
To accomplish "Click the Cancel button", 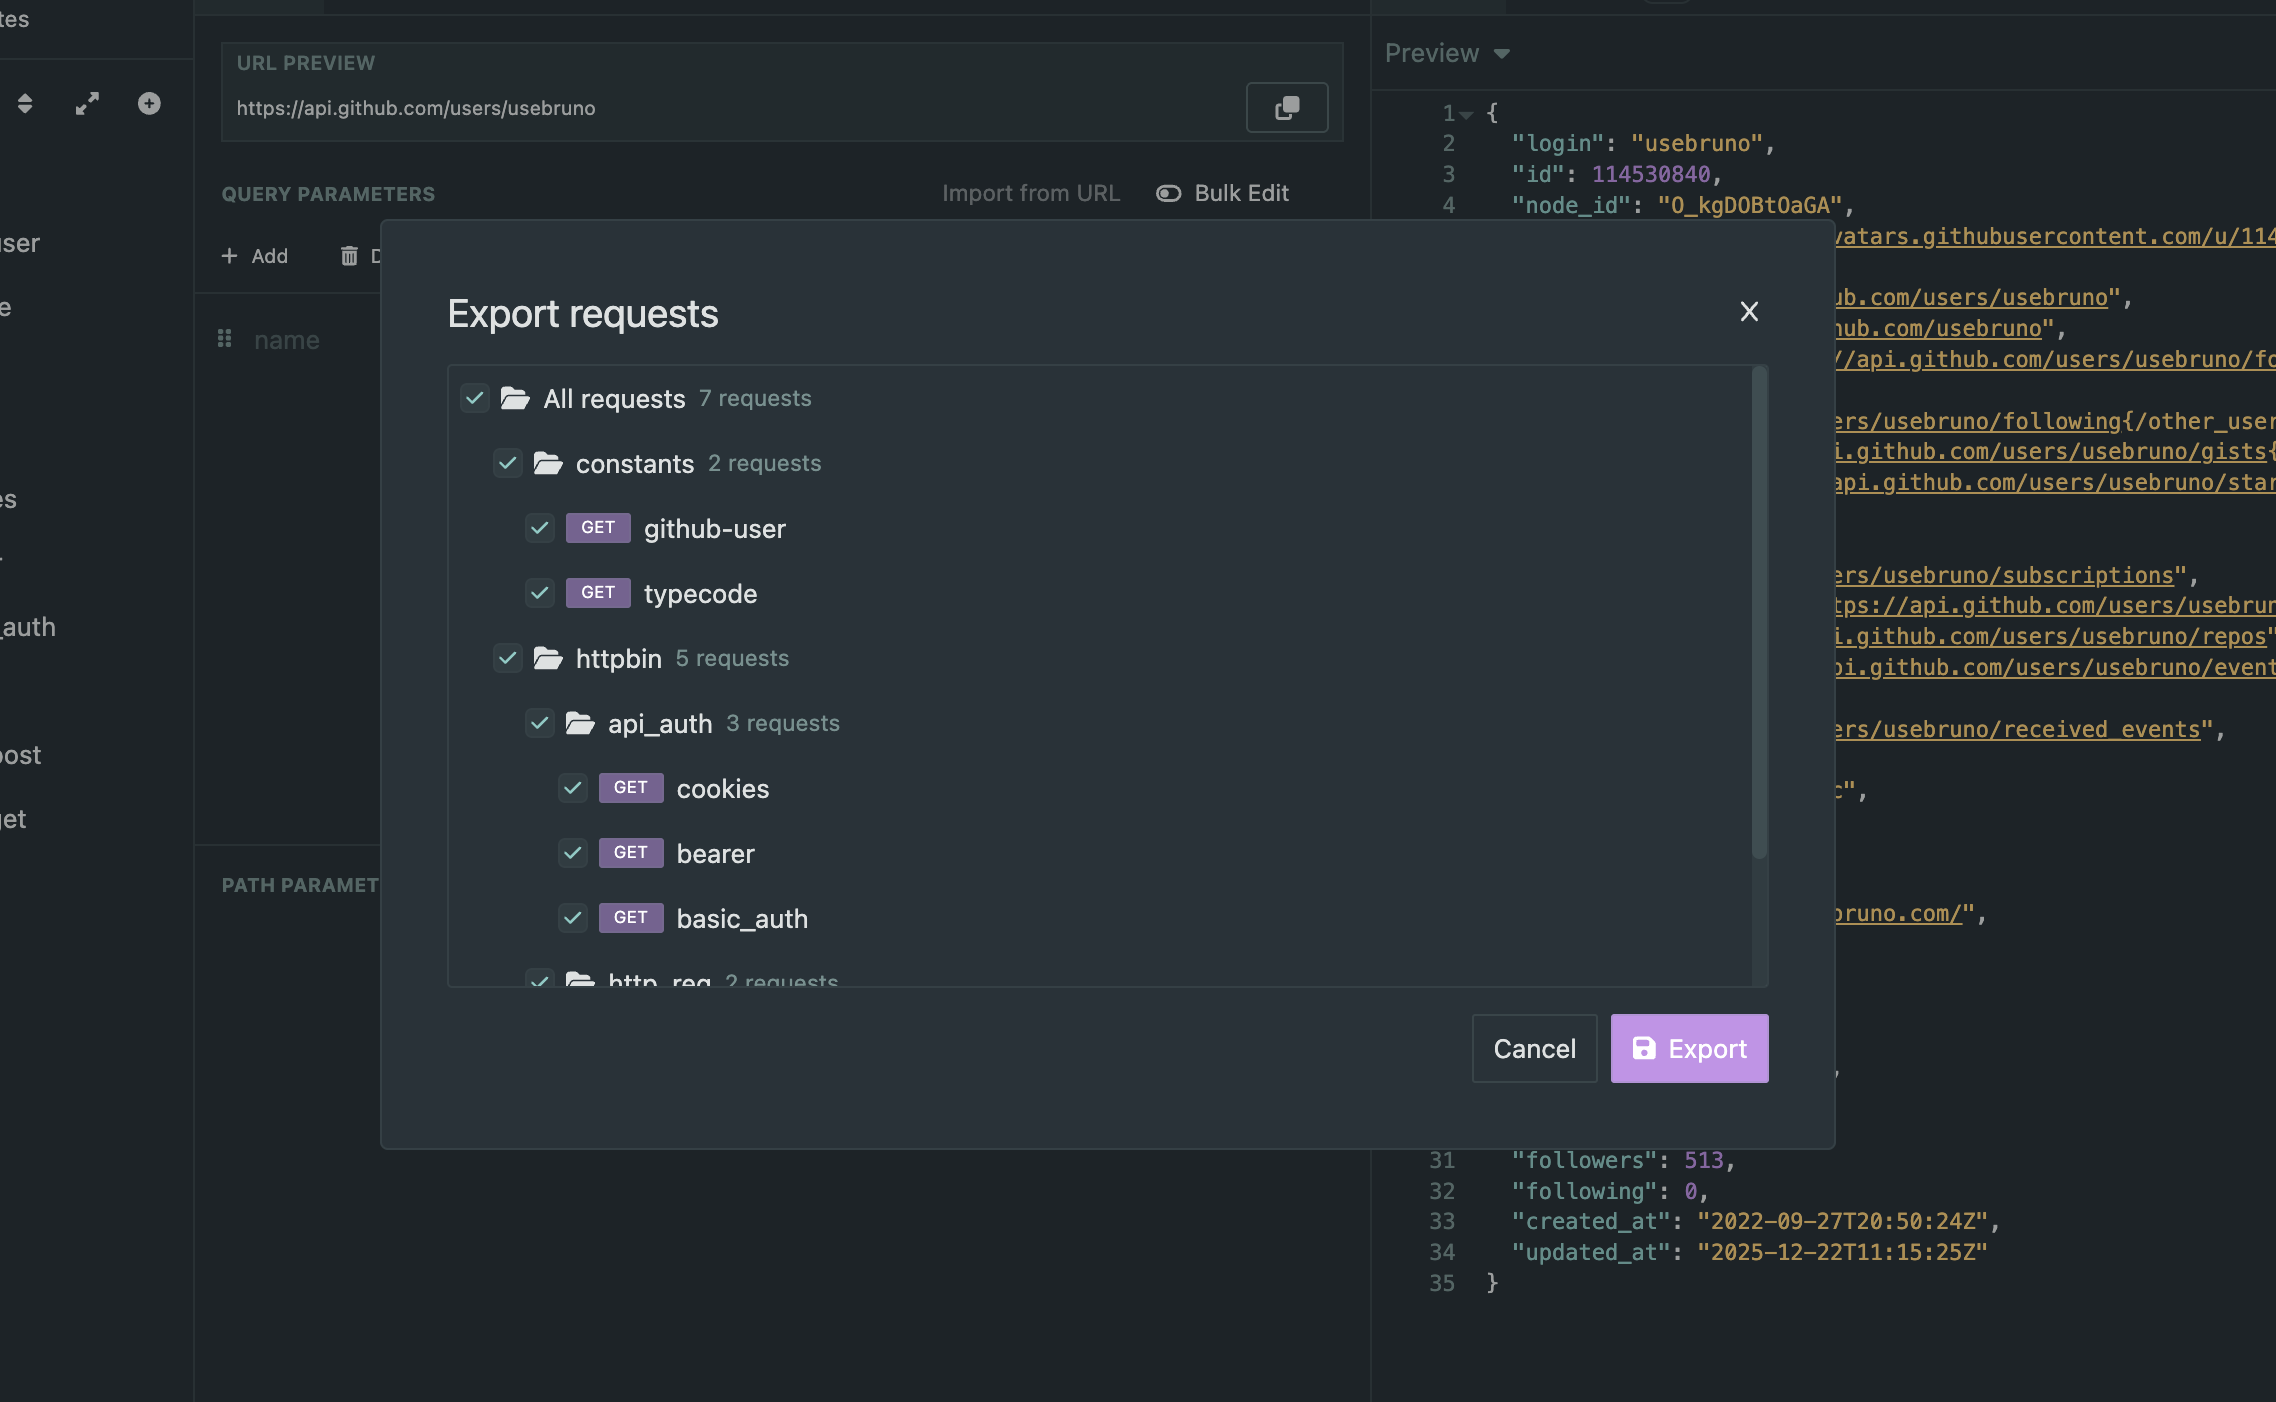I will coord(1534,1048).
